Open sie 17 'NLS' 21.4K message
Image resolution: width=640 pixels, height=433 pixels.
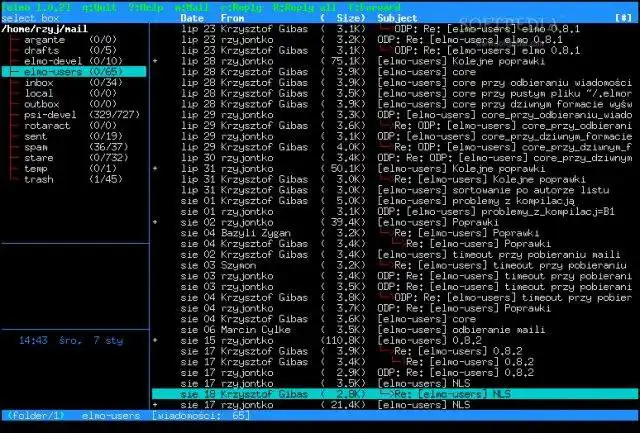pyautogui.click(x=395, y=405)
